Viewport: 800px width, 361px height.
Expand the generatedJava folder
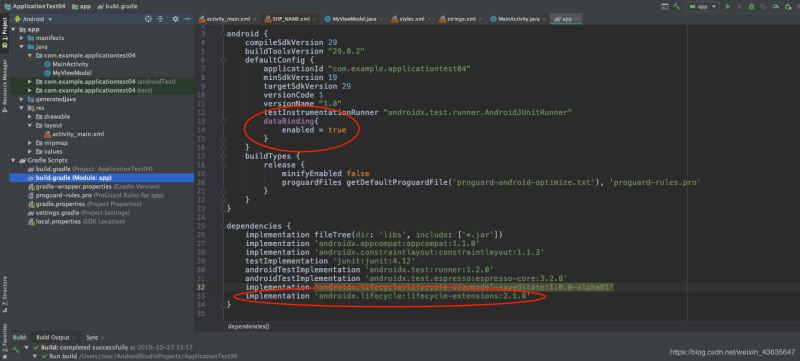(22, 99)
